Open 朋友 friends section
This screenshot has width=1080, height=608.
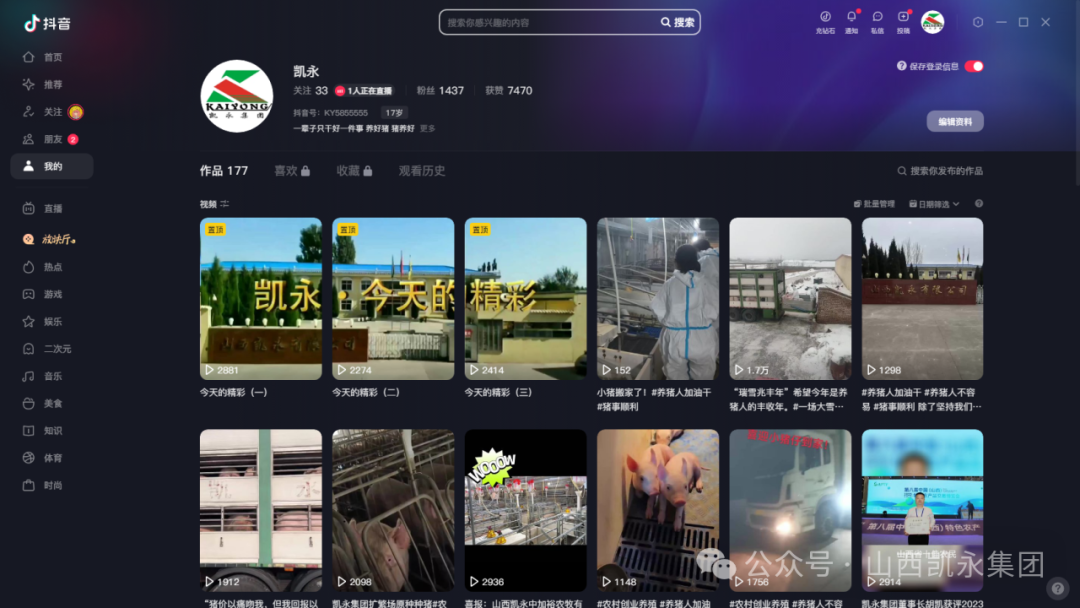pos(50,139)
